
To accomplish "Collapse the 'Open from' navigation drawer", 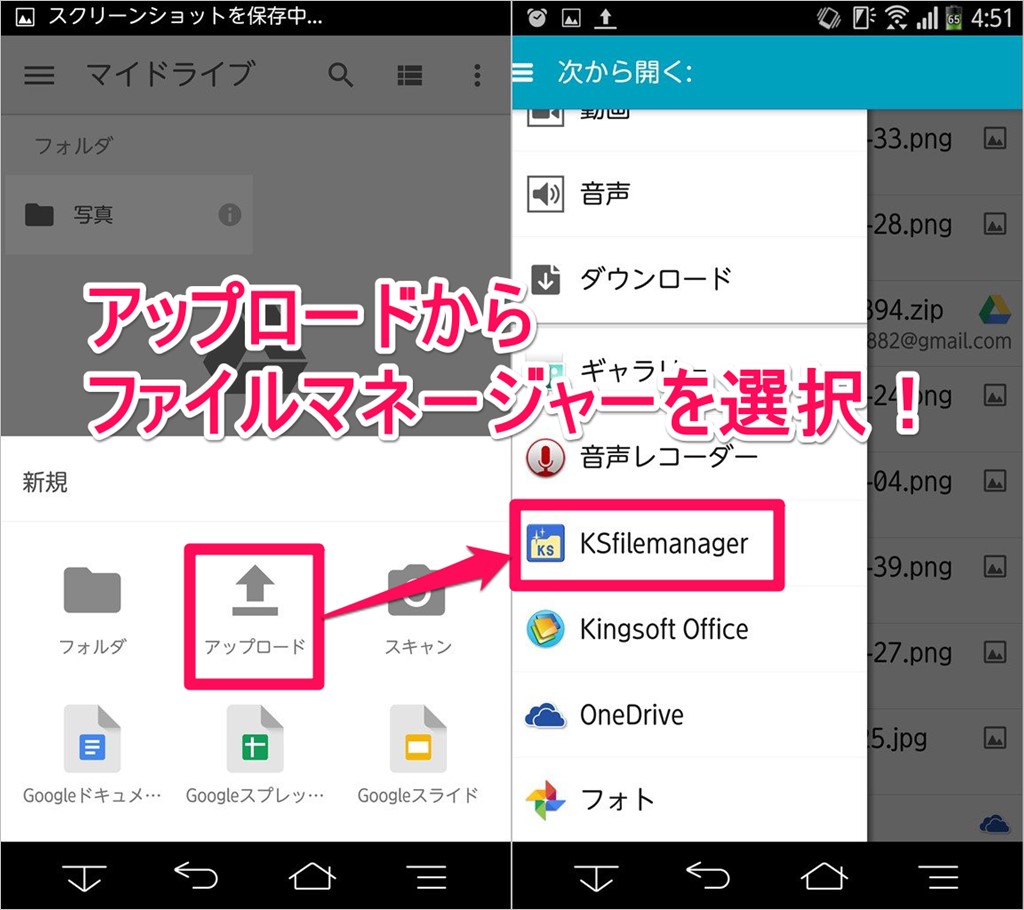I will [x=523, y=72].
